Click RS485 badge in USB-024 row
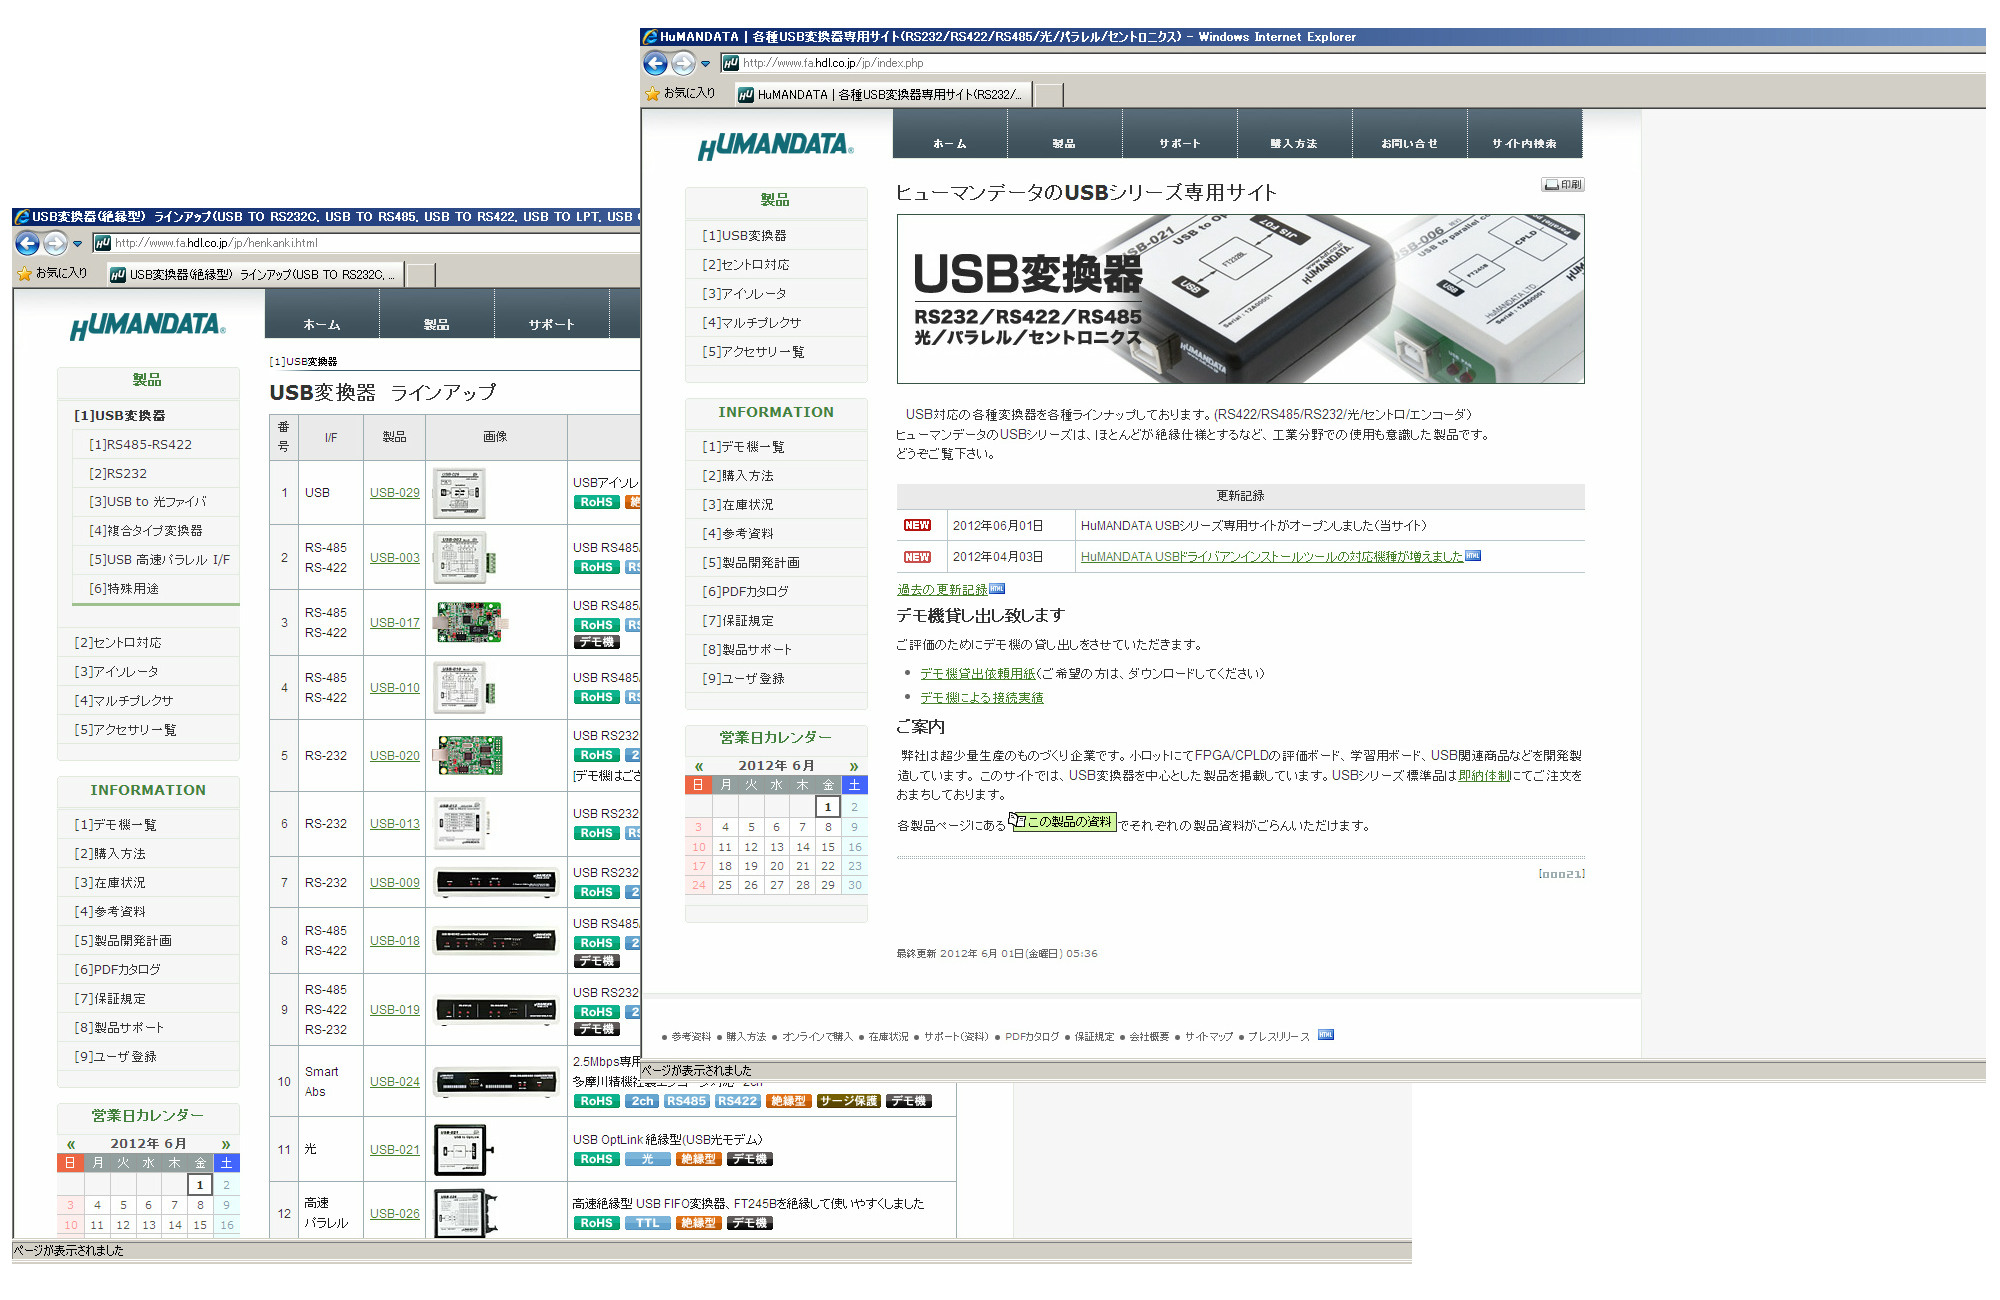This screenshot has width=2000, height=1300. click(686, 1101)
